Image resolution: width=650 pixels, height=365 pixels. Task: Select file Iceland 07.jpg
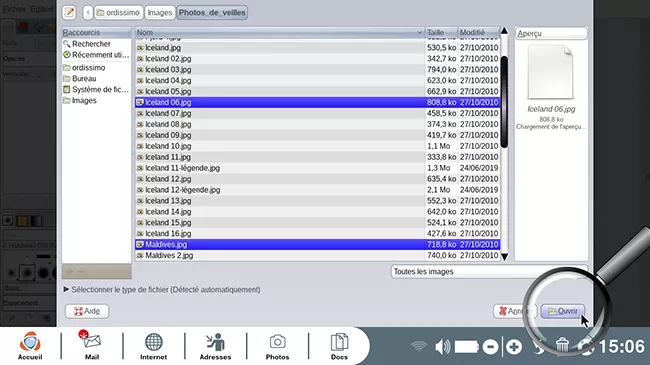[318, 113]
